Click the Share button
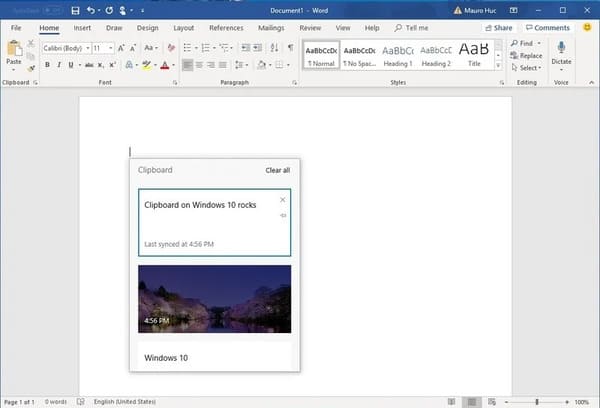 tap(499, 28)
